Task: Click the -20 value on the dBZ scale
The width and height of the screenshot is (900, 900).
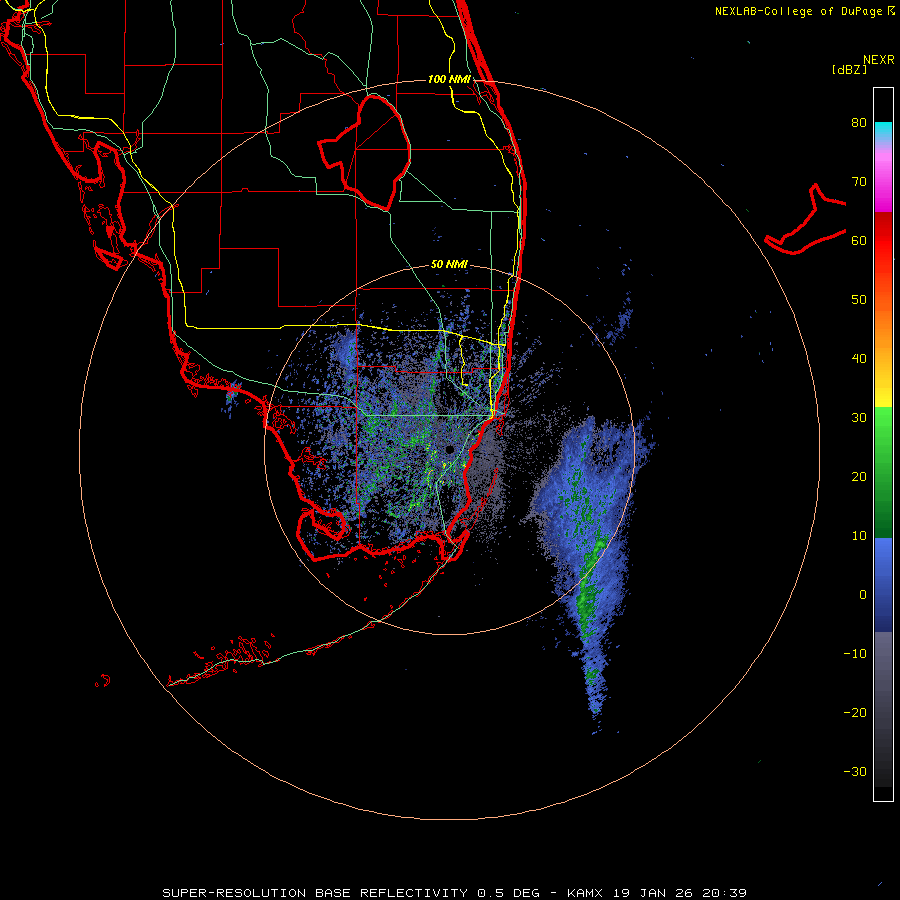Action: click(855, 713)
